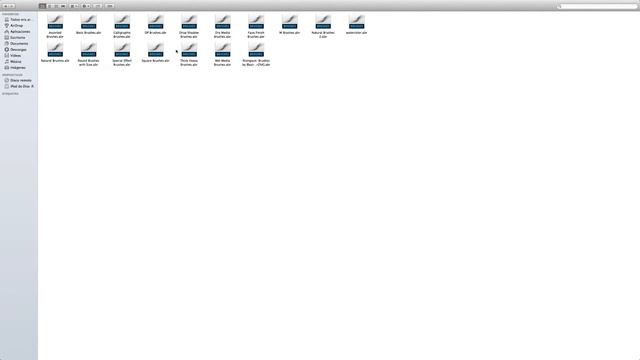640x360 pixels.
Task: Select the M Brushes.abr file
Action: (x=289, y=24)
